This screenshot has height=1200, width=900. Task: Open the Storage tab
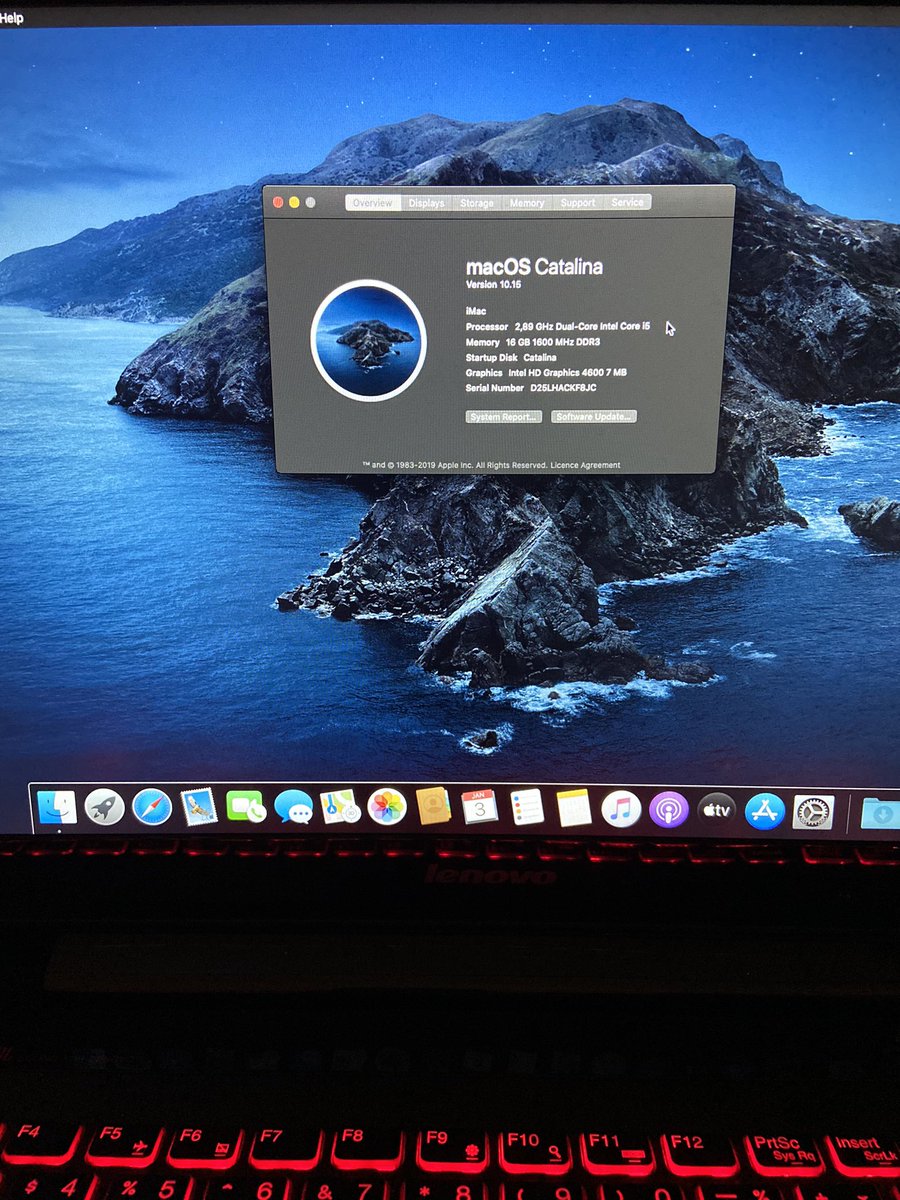[x=477, y=203]
